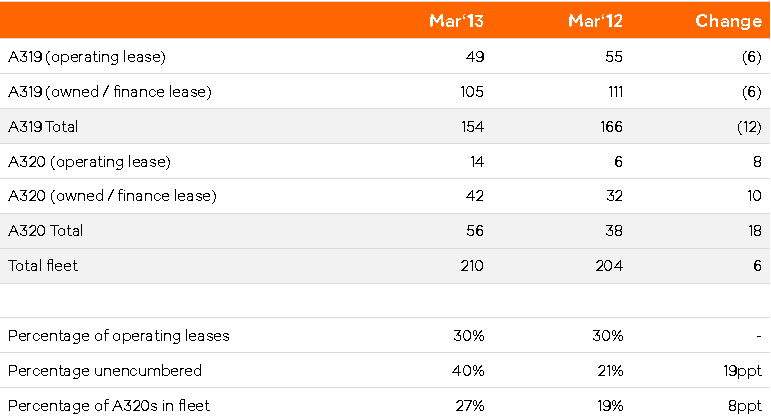Click the 19ppt unencumbered change value

tap(742, 371)
